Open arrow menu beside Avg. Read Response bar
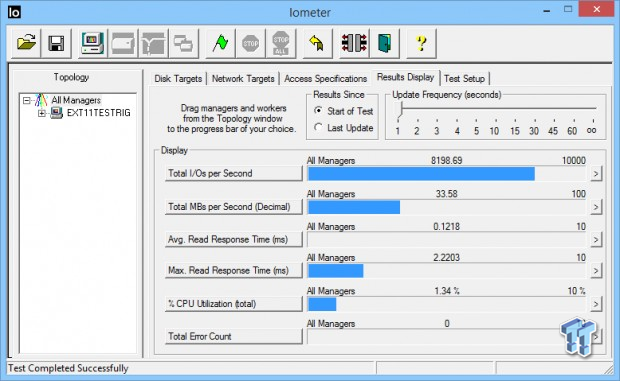The width and height of the screenshot is (620, 381). 596,240
